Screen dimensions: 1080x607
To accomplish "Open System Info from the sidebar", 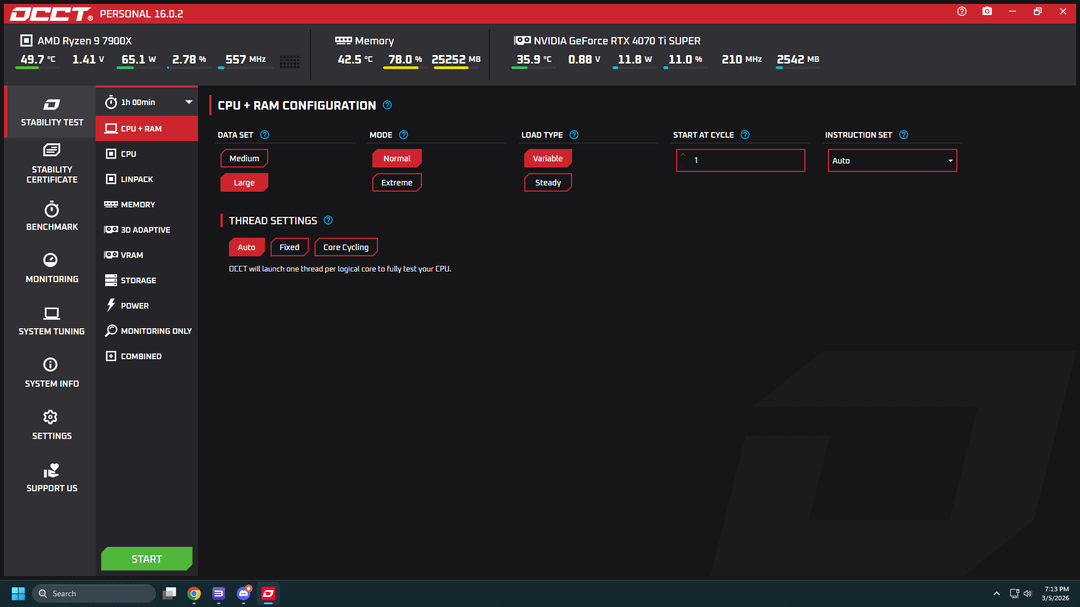I will tap(52, 372).
